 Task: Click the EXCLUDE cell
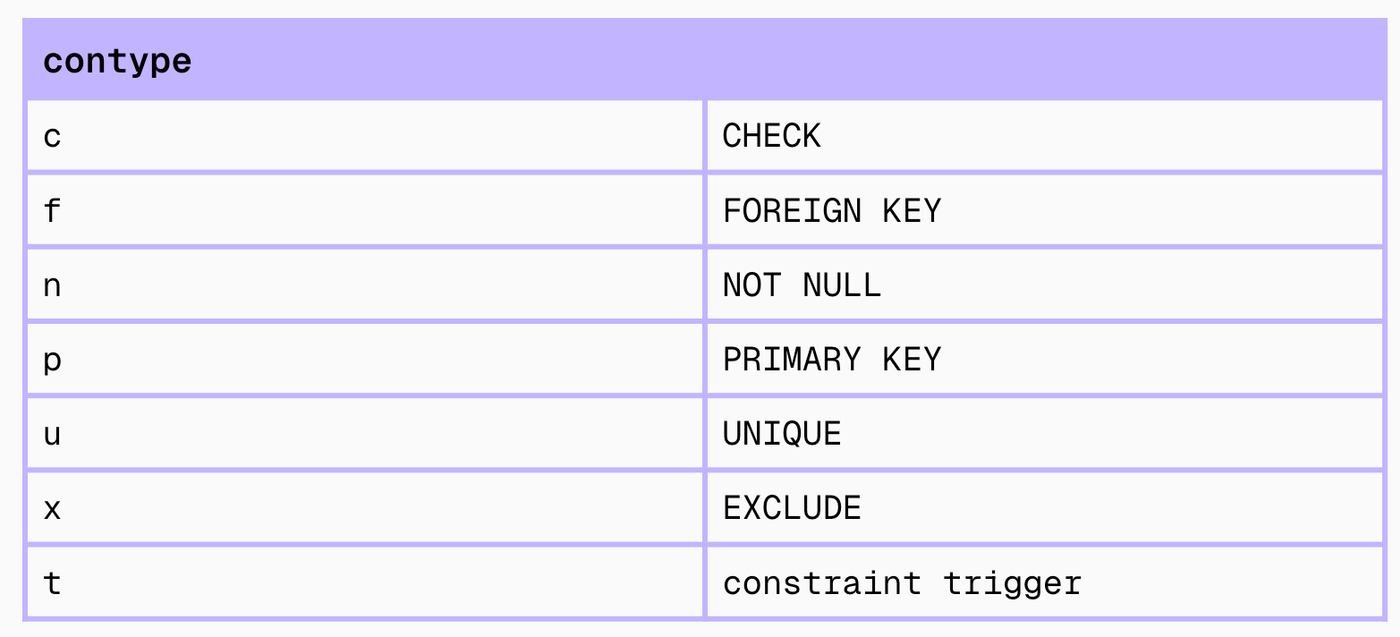tap(791, 508)
